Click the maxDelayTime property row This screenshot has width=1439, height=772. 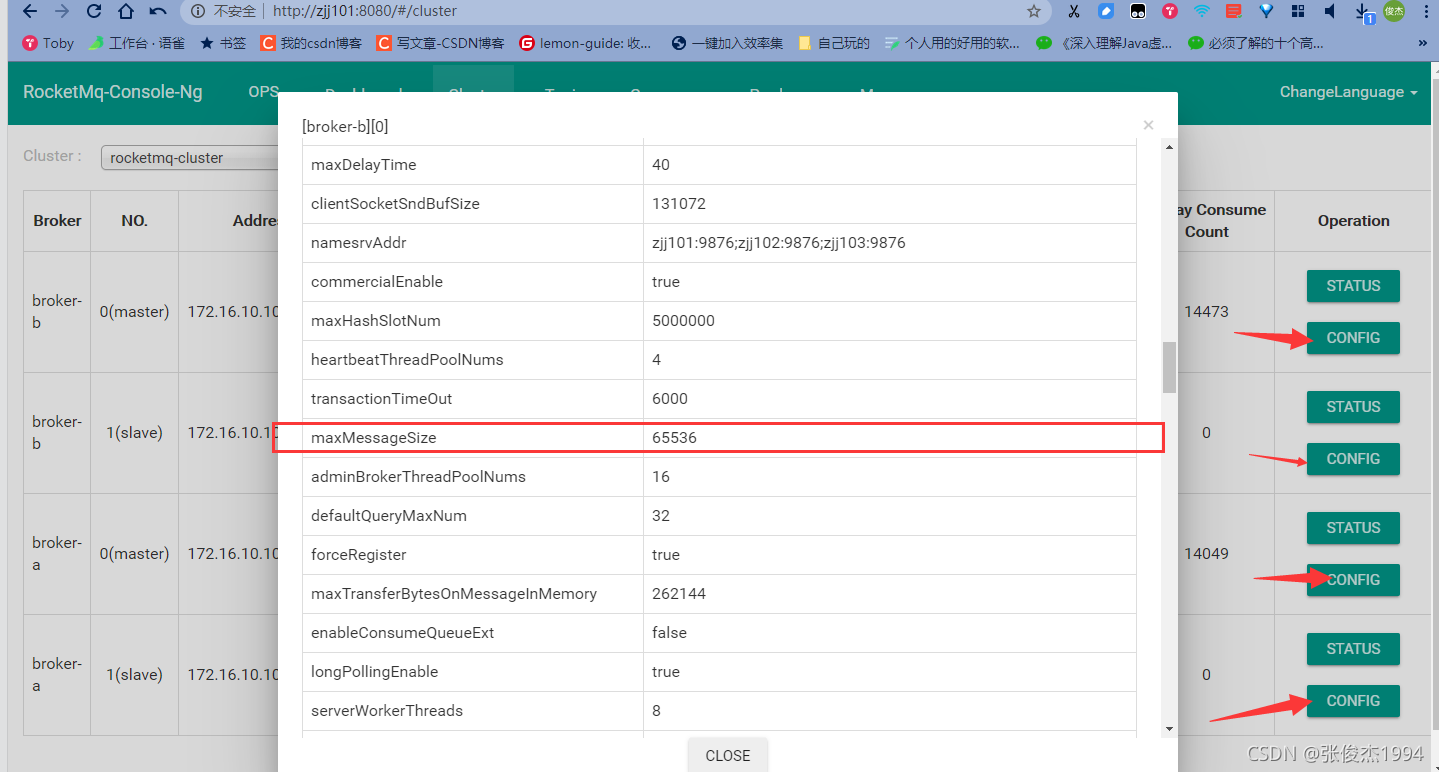tap(720, 165)
